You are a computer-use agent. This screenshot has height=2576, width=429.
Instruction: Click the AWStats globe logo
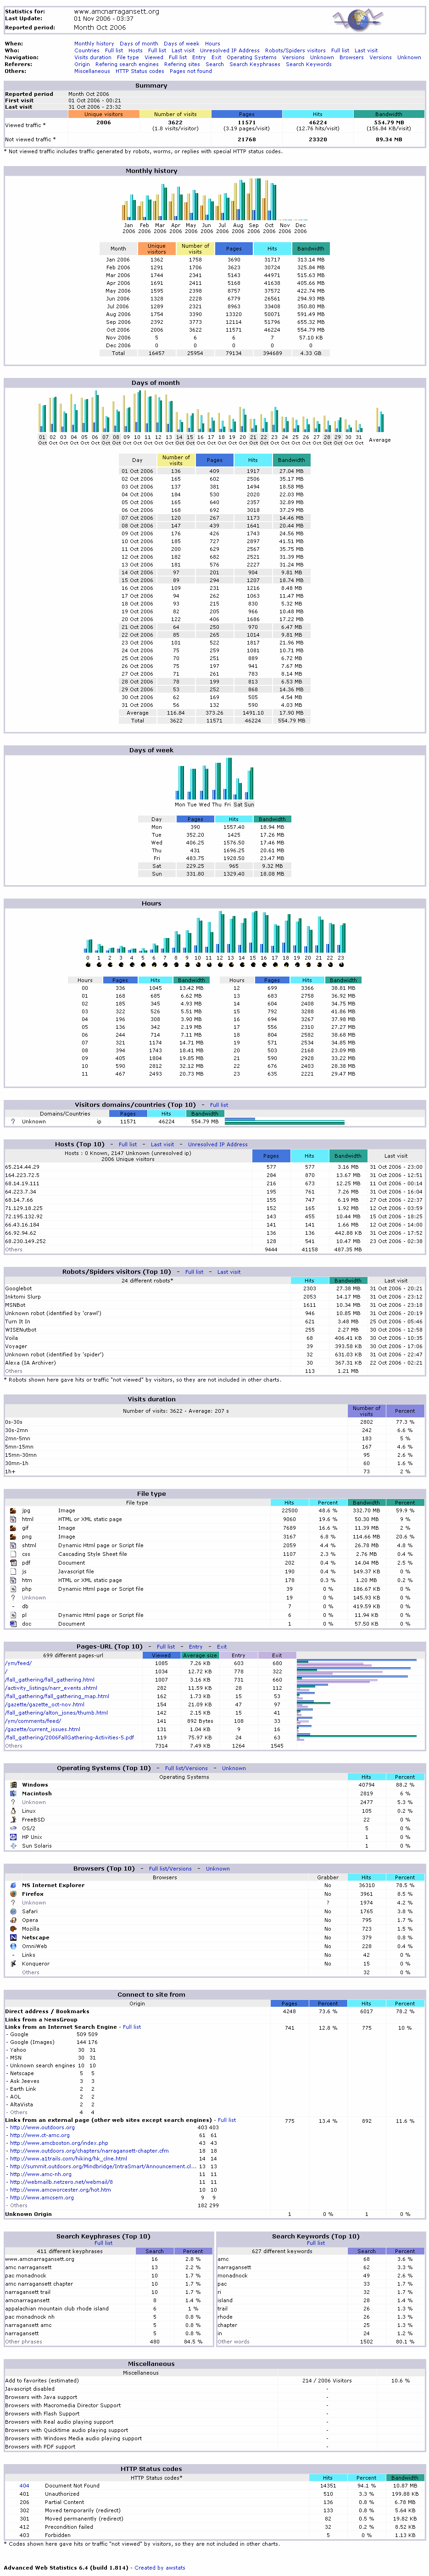pyautogui.click(x=358, y=19)
